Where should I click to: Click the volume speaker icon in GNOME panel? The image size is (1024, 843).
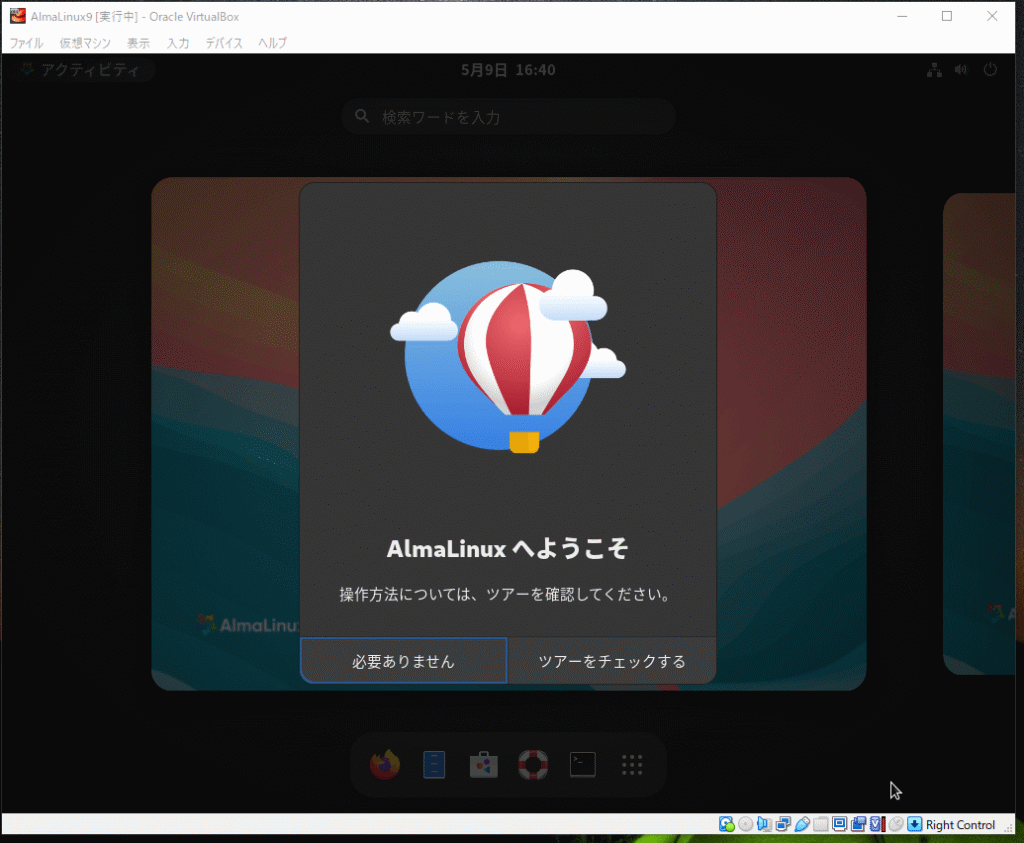point(961,70)
